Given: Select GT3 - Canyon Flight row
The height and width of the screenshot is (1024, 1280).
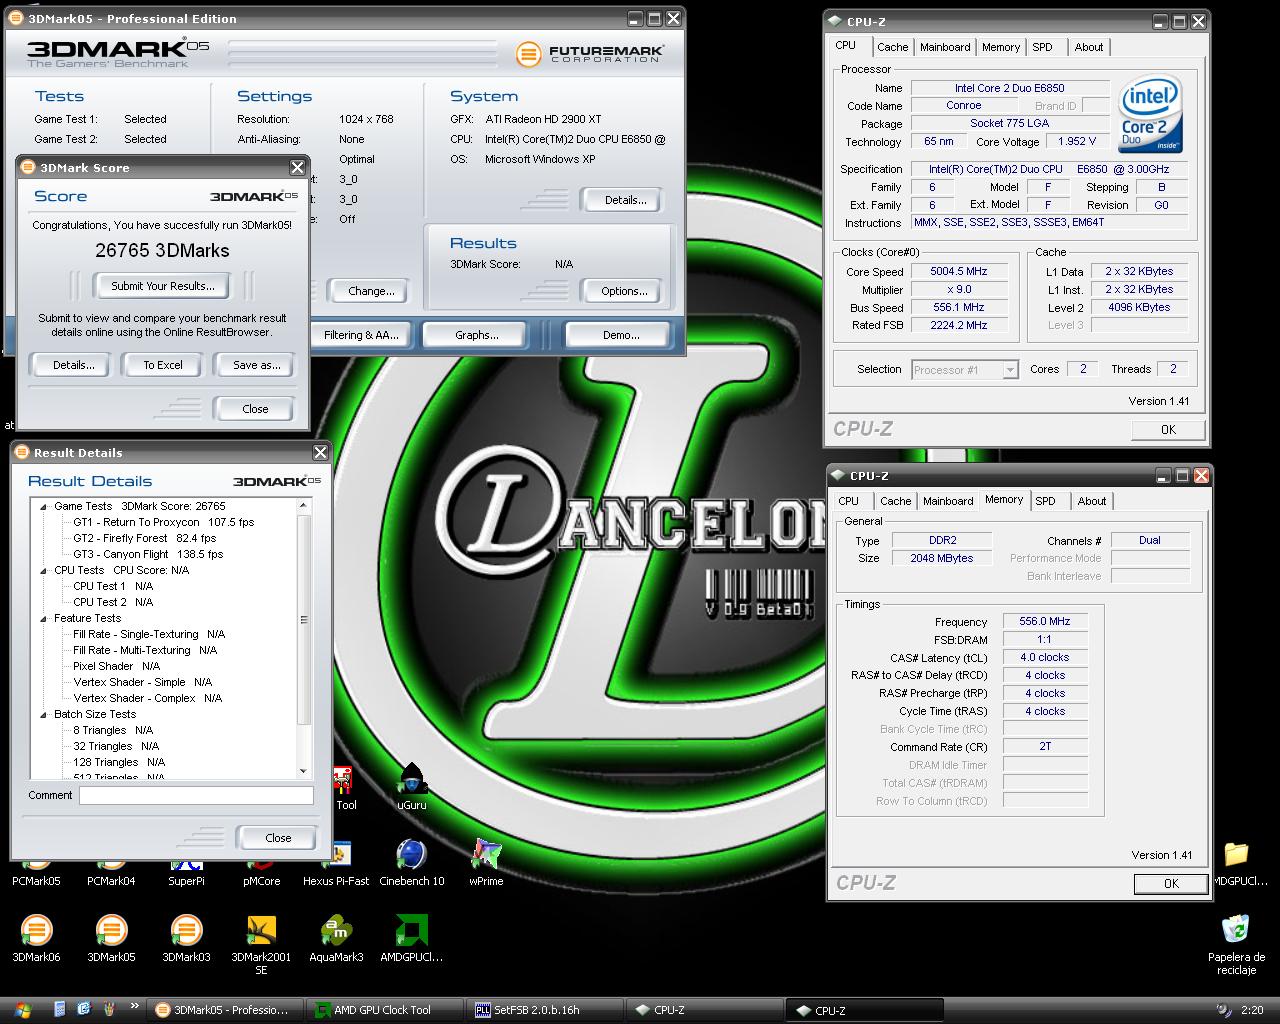Looking at the screenshot, I should [x=148, y=554].
